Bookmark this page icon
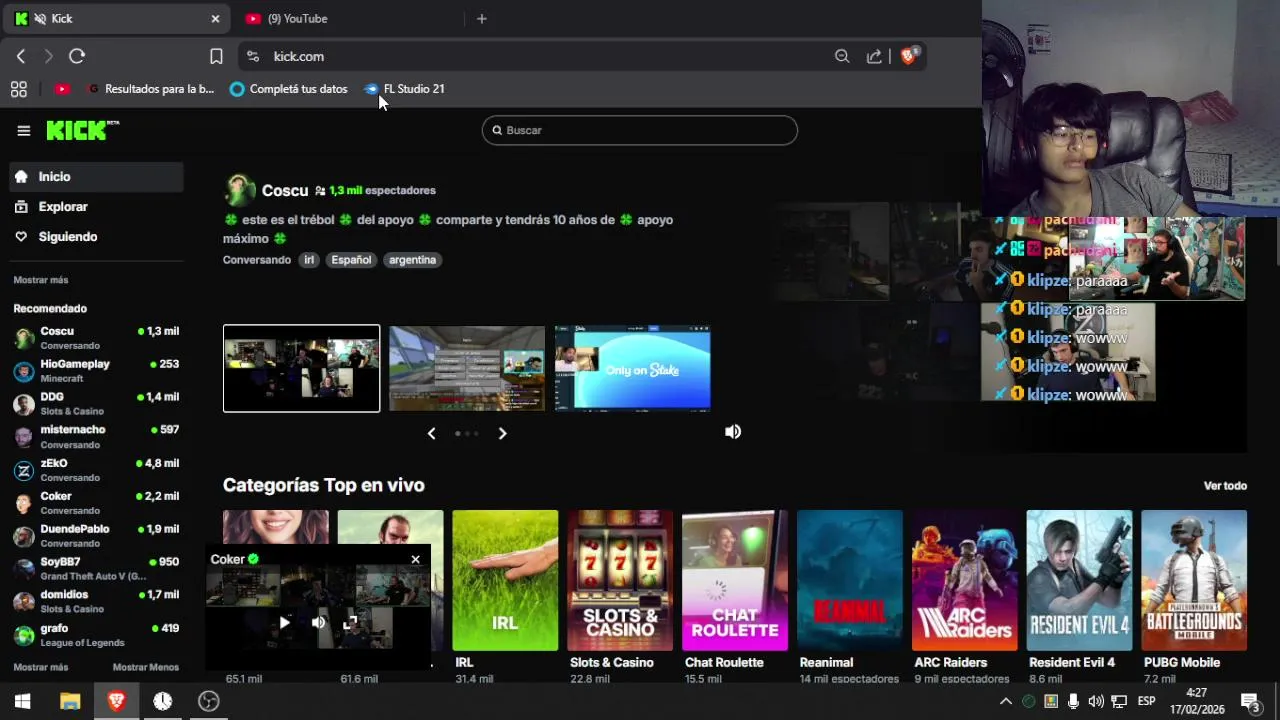Viewport: 1280px width, 720px height. [216, 56]
